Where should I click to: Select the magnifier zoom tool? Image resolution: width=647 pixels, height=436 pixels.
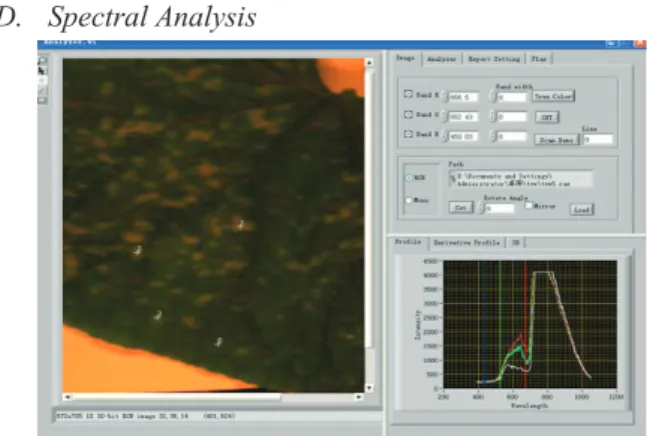[x=43, y=61]
